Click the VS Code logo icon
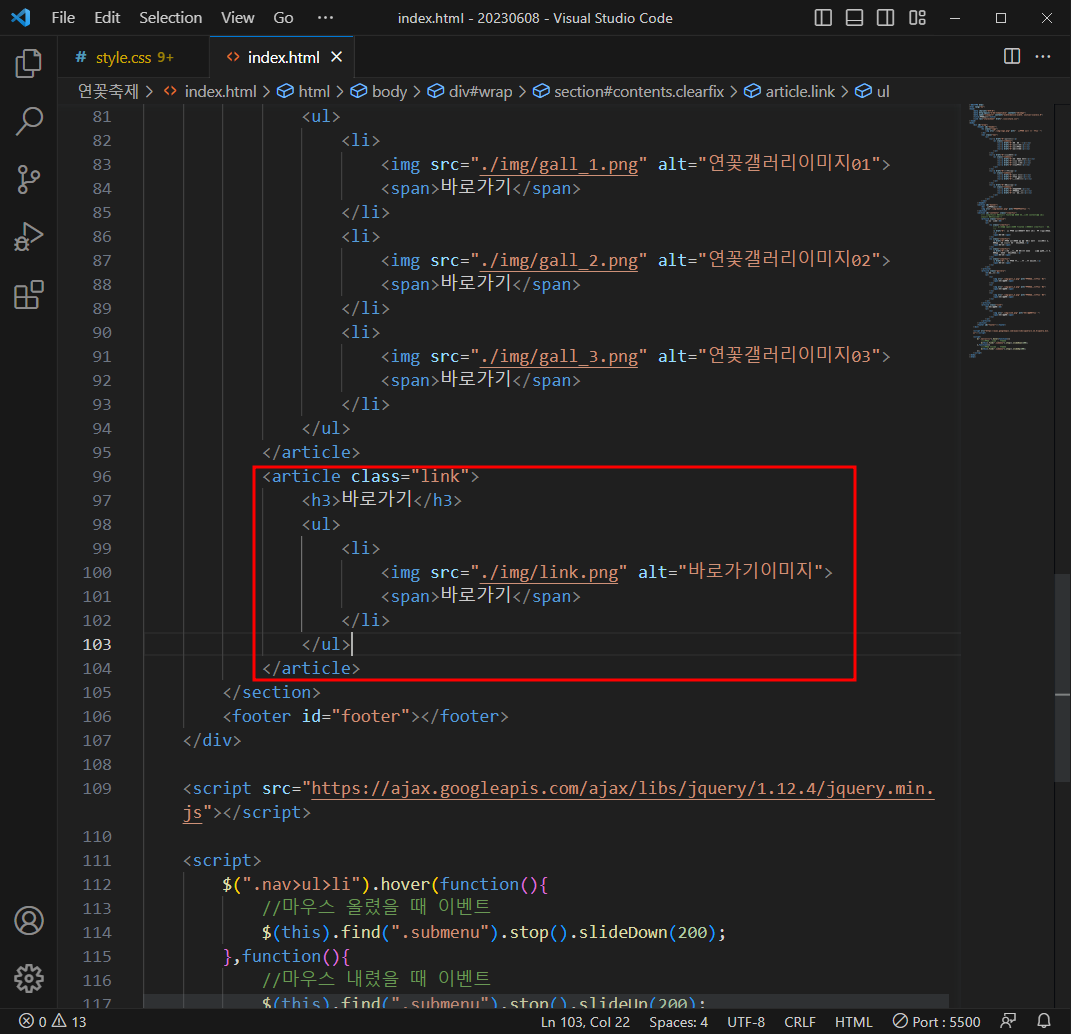This screenshot has height=1034, width=1071. [20, 17]
